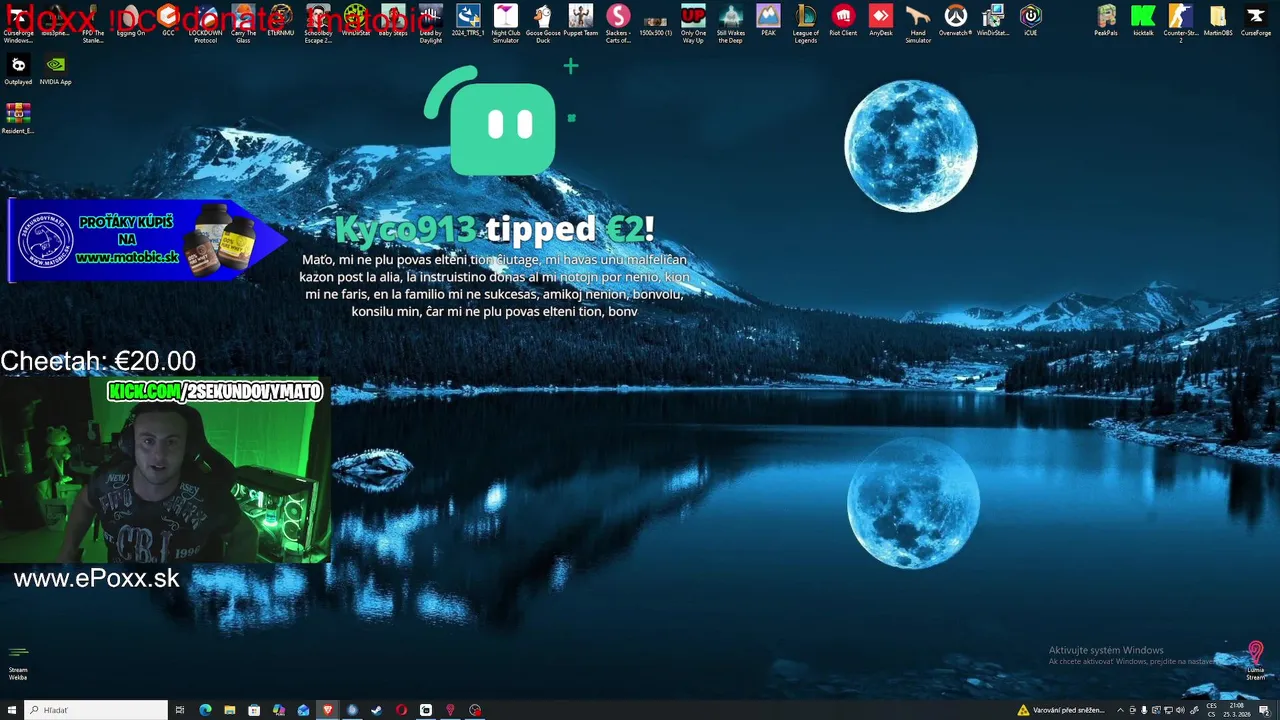Open the MartinOBS folder
The height and width of the screenshot is (720, 1280).
(x=1218, y=21)
